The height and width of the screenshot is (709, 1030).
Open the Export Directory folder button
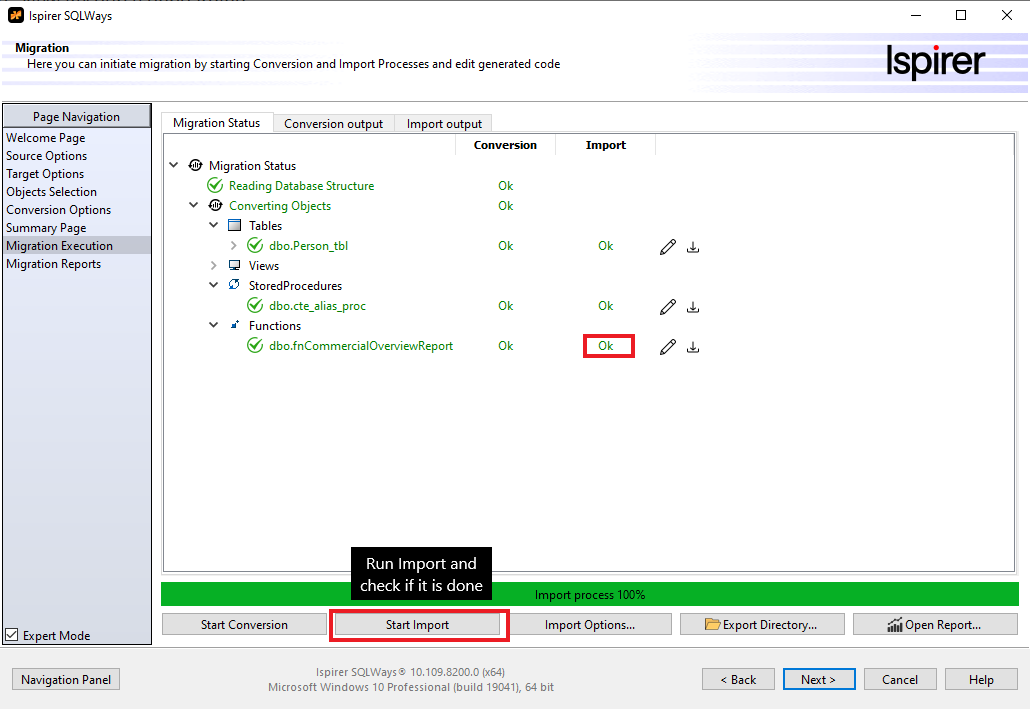click(761, 625)
